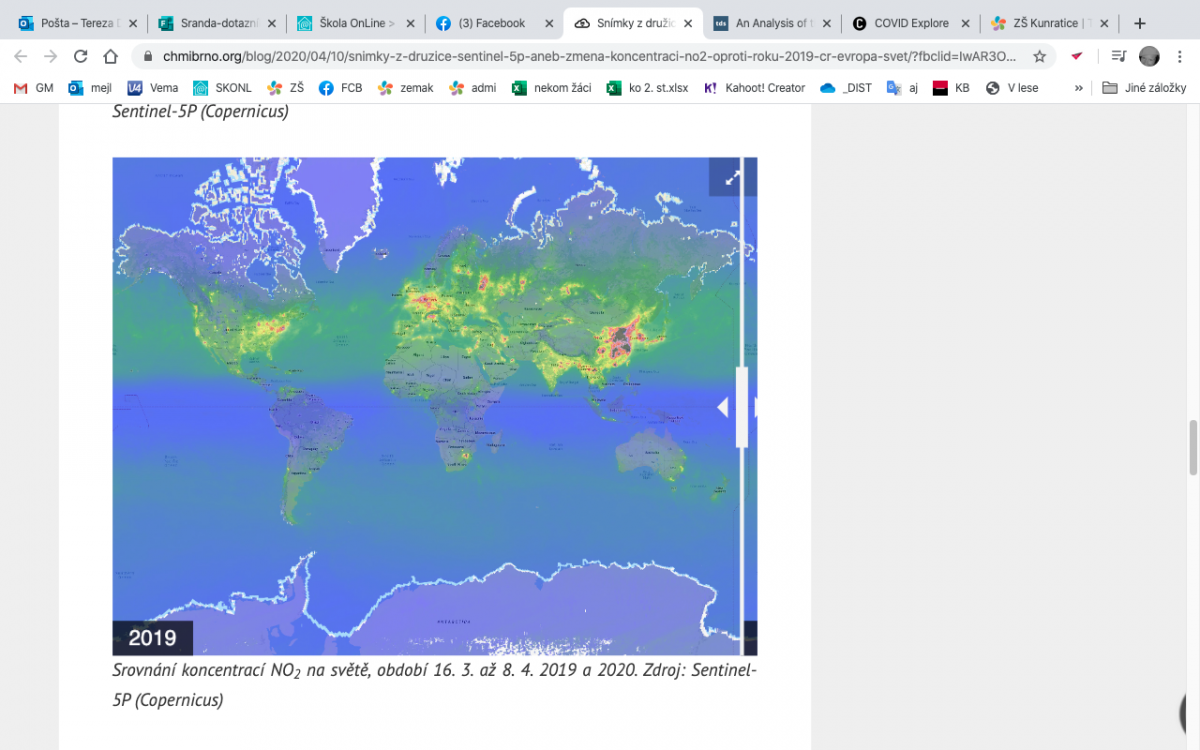The image size is (1200, 750).
Task: Expand the Jiné záložky bookmarks folder
Action: click(x=1144, y=88)
